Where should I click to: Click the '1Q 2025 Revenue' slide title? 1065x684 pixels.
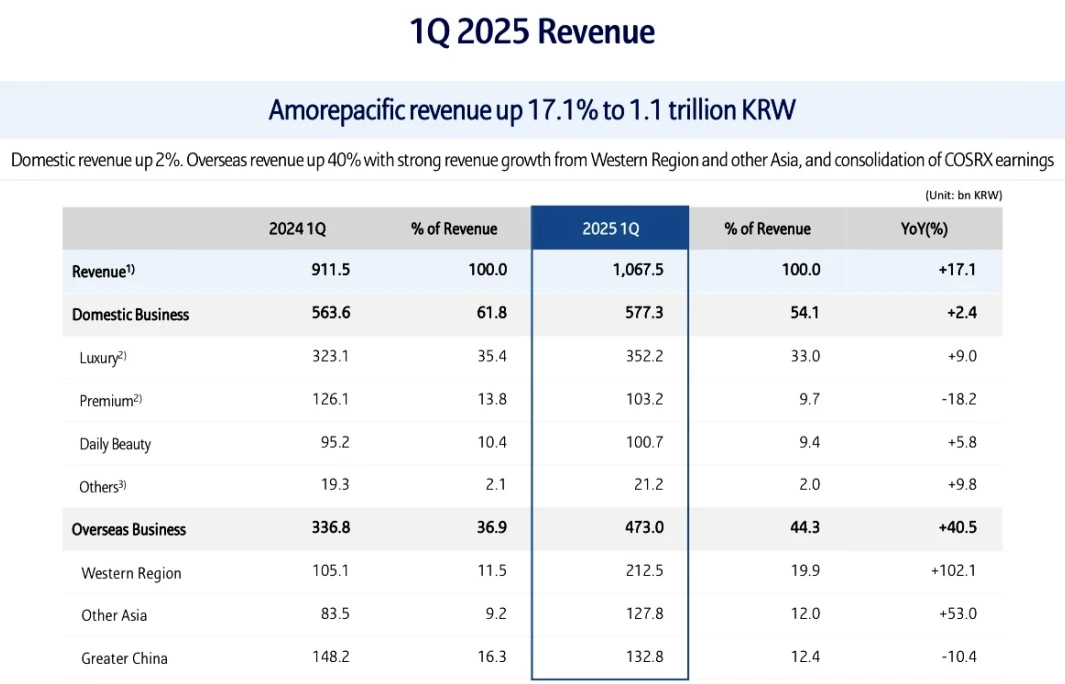click(532, 32)
